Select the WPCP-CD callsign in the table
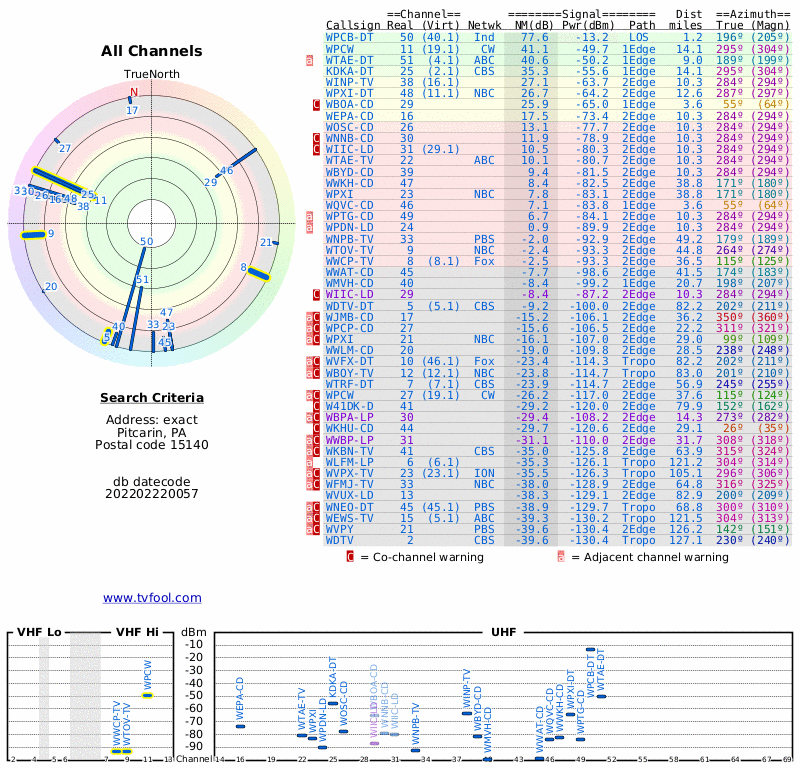 [349, 328]
